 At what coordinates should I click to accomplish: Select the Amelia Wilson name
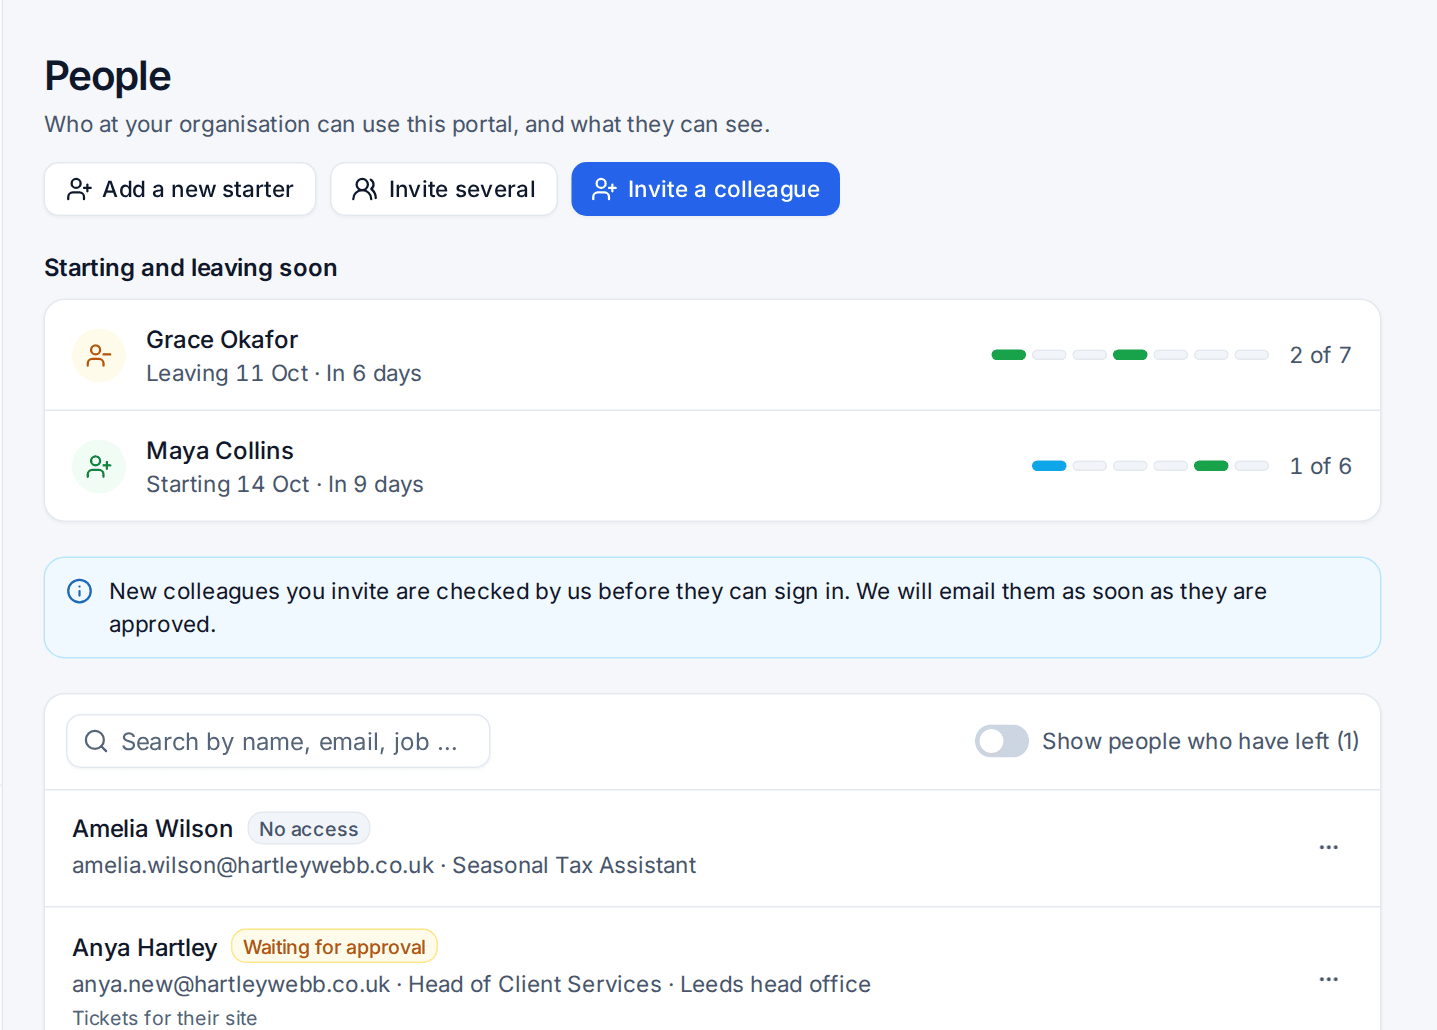pos(152,829)
